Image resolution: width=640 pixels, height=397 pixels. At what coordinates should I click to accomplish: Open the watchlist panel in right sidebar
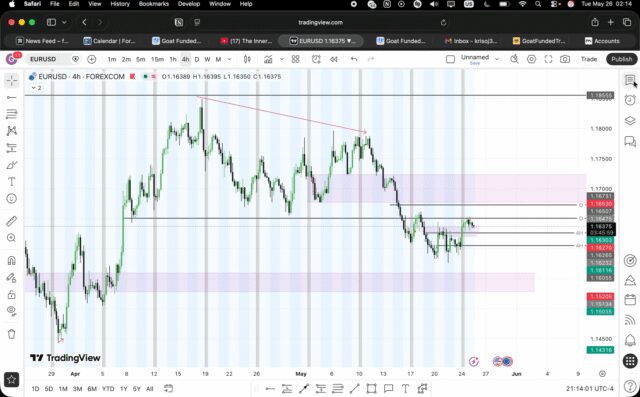630,80
